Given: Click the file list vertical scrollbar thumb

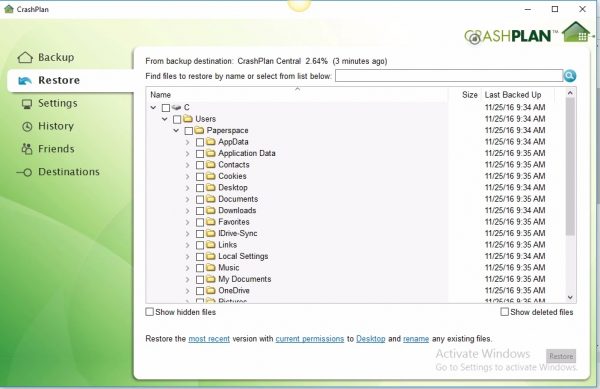Looking at the screenshot, I should [x=570, y=167].
